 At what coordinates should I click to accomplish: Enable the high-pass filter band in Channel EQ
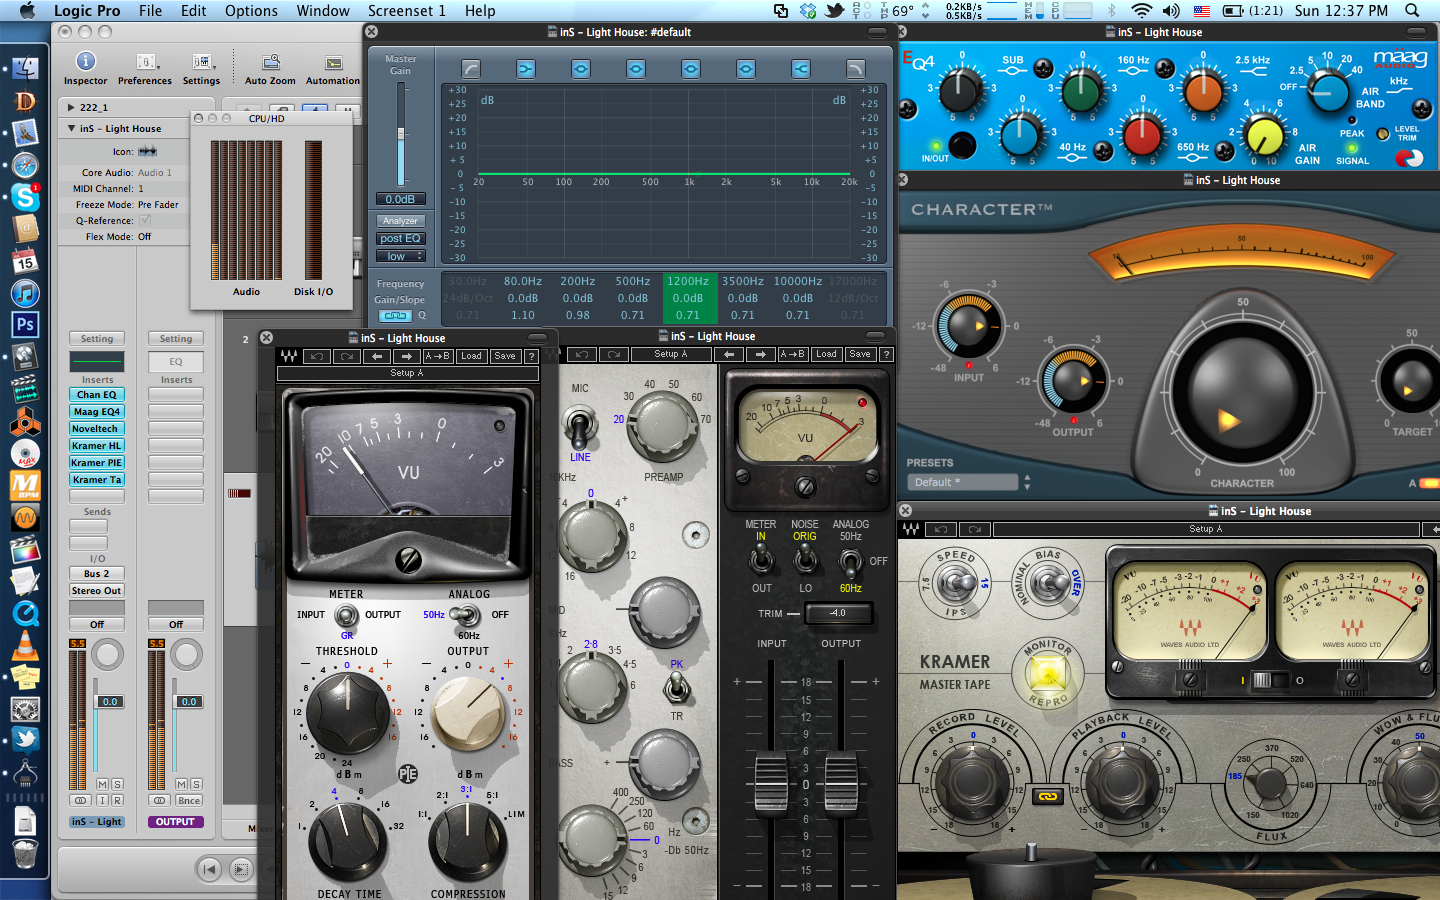471,69
